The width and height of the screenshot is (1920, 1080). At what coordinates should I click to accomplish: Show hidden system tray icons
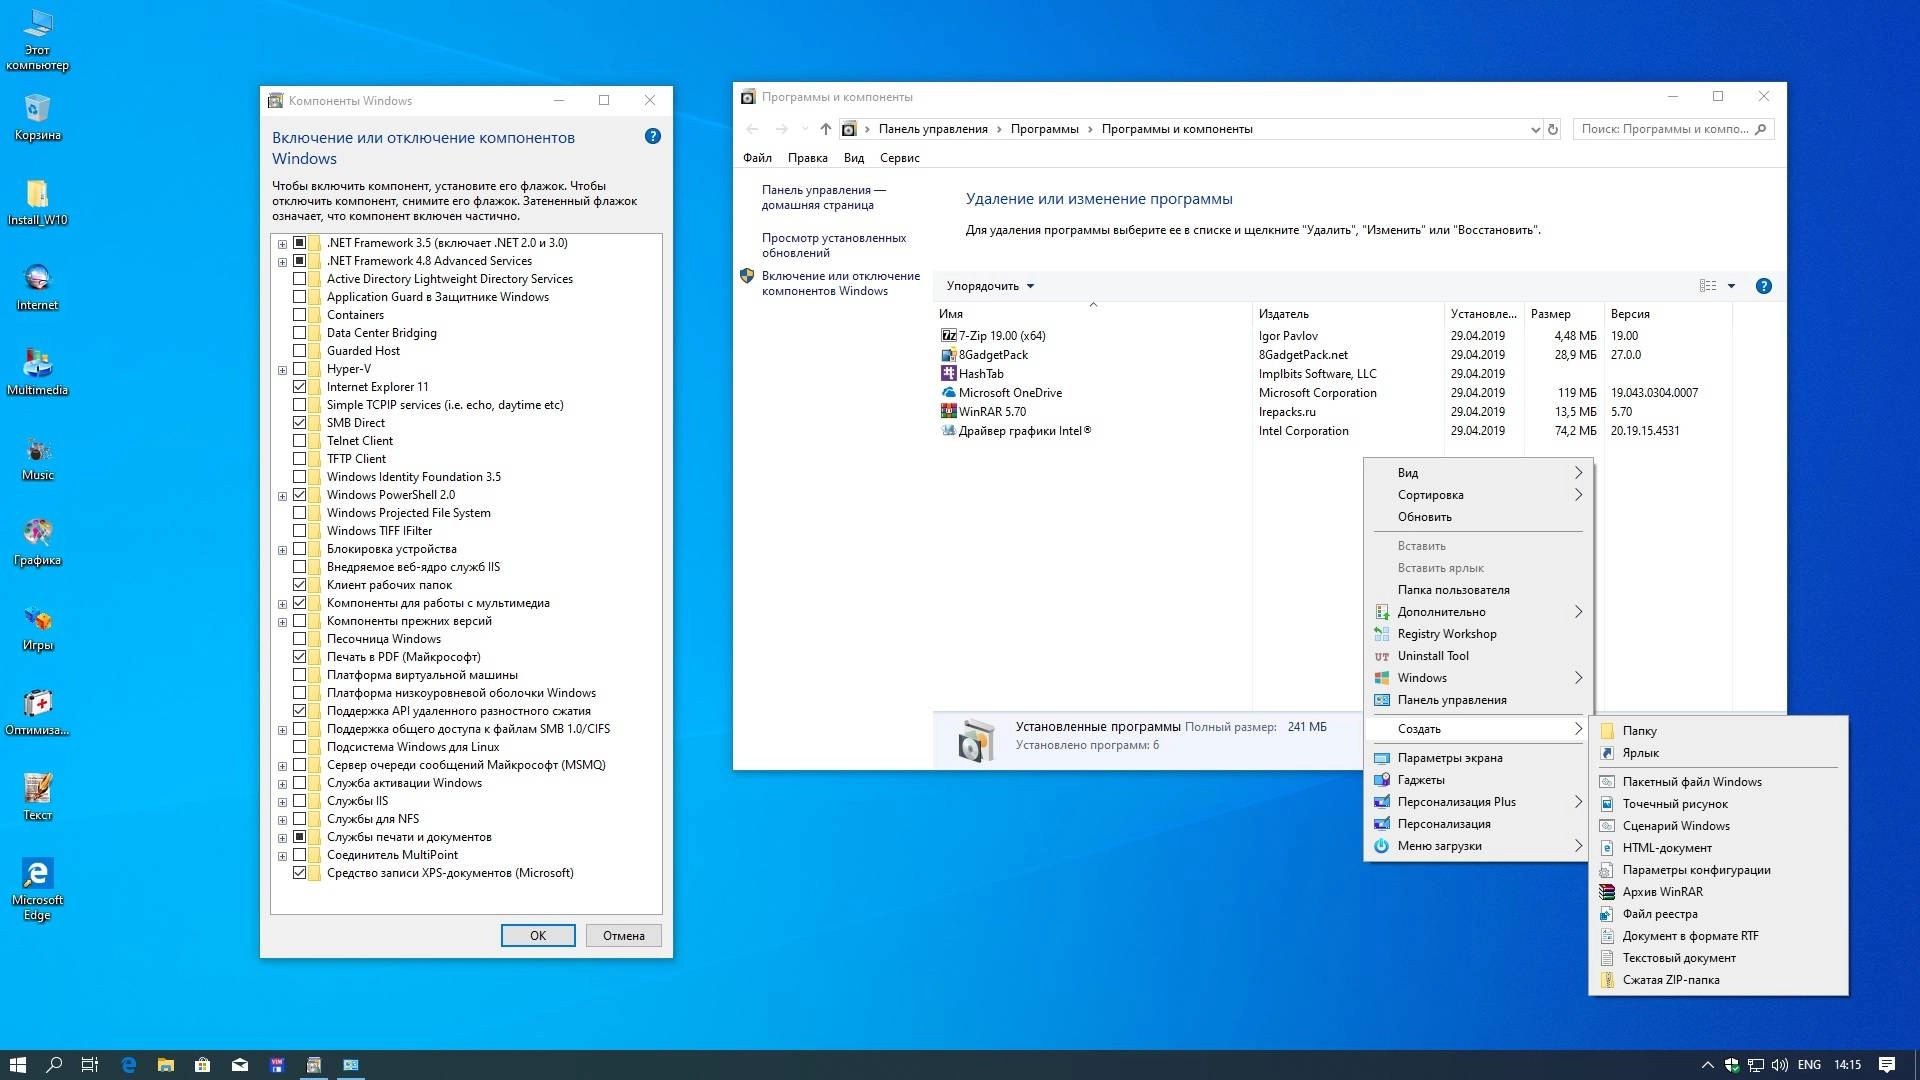coord(1707,1065)
